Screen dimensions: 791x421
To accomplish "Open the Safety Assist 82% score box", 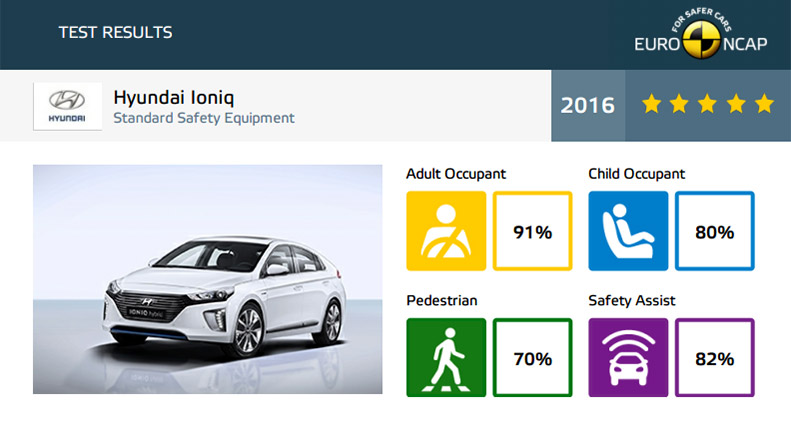I will (714, 357).
